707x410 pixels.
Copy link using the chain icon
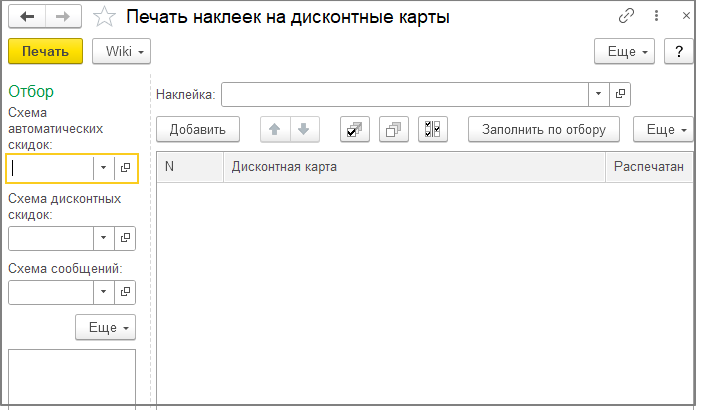point(627,16)
